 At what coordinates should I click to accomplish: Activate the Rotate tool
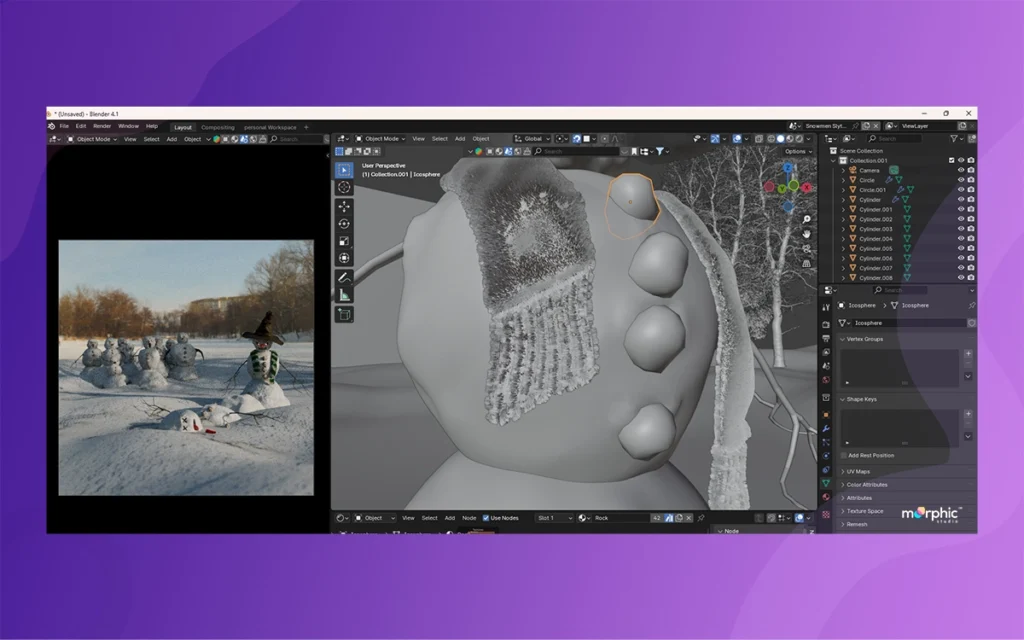click(x=344, y=223)
